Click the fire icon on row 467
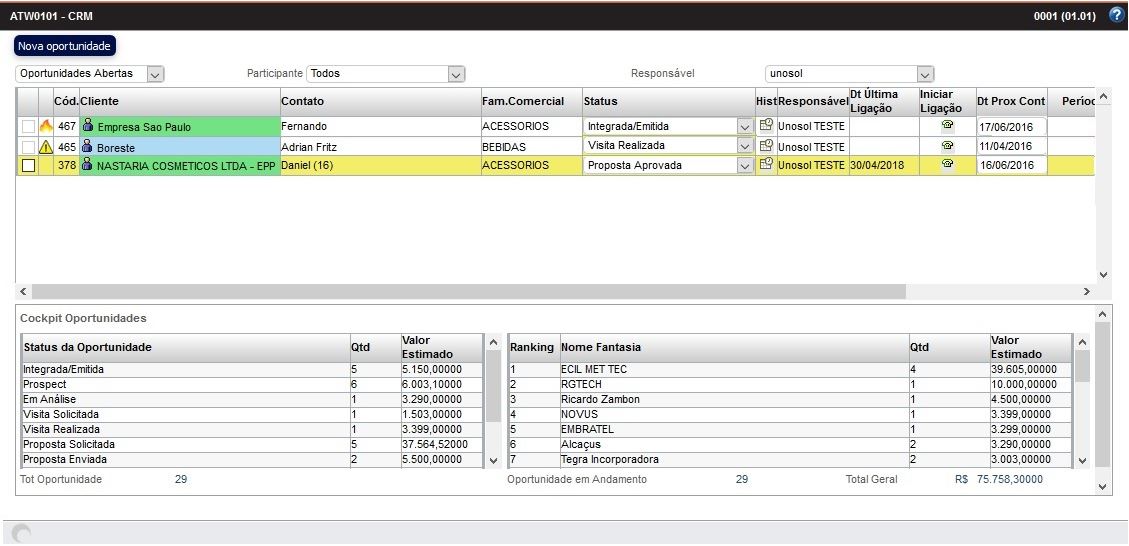Viewport: 1129px width, 546px height. [x=46, y=127]
